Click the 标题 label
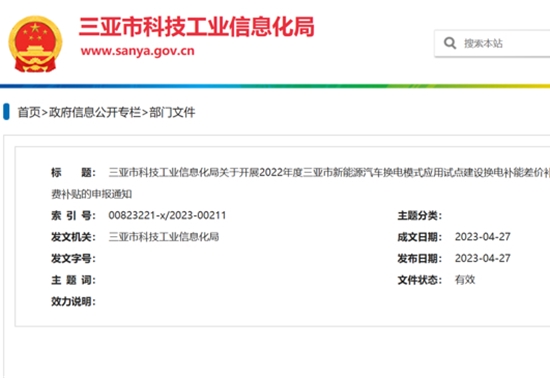 (73, 173)
